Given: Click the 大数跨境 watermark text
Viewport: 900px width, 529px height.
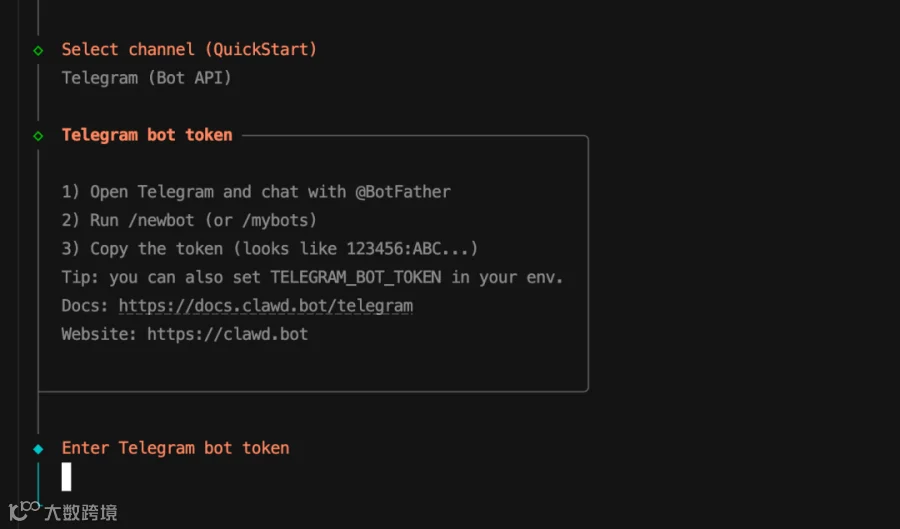Looking at the screenshot, I should tap(81, 512).
